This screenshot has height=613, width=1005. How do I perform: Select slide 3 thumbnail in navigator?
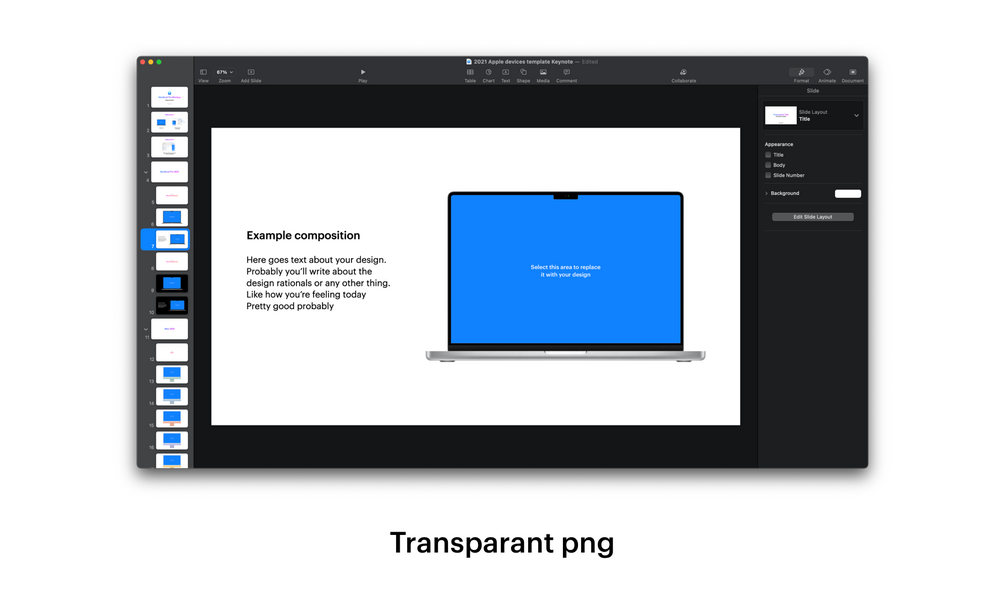(169, 147)
